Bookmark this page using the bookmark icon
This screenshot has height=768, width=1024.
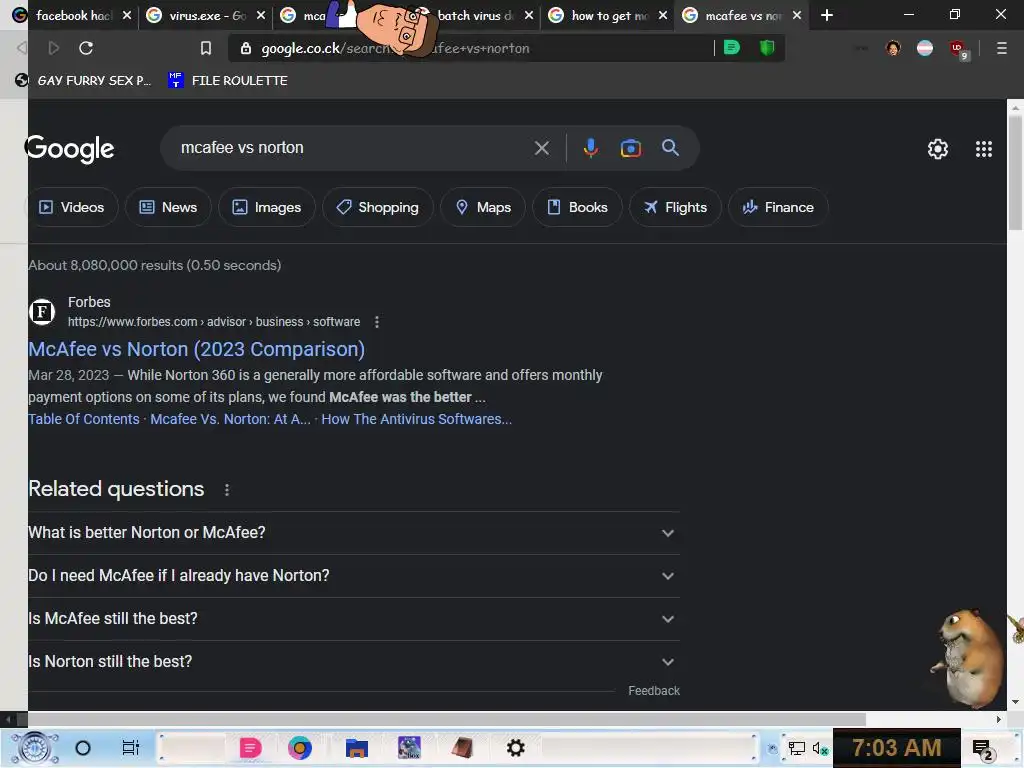click(206, 48)
